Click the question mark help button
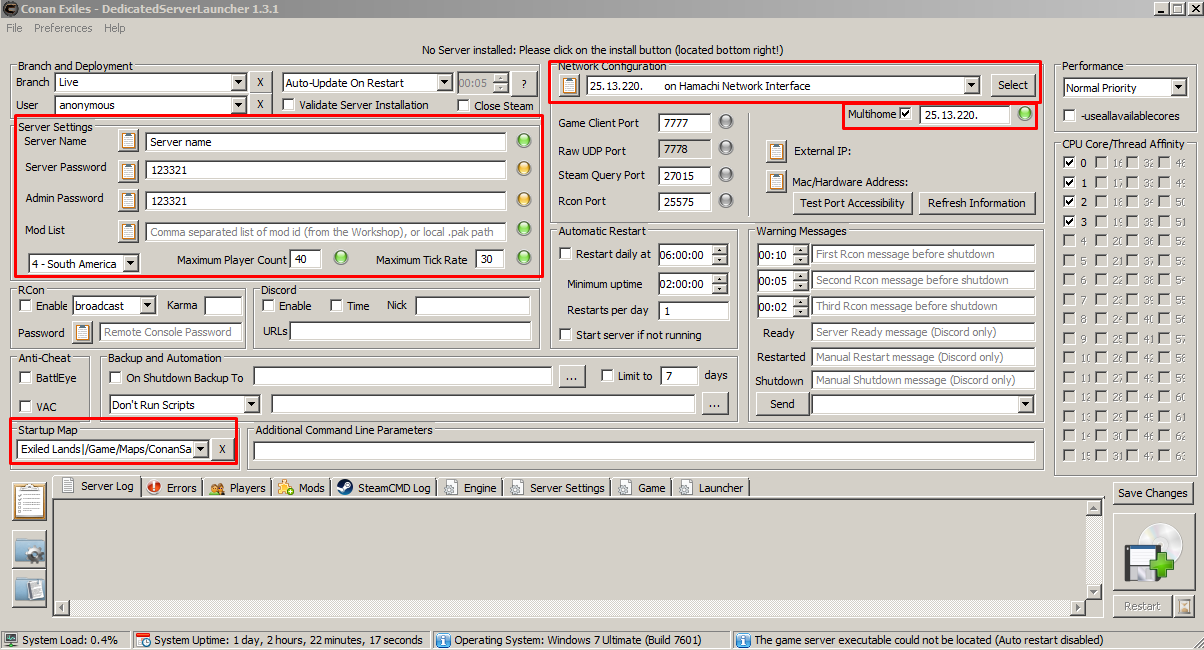Image resolution: width=1204 pixels, height=650 pixels. [x=524, y=83]
